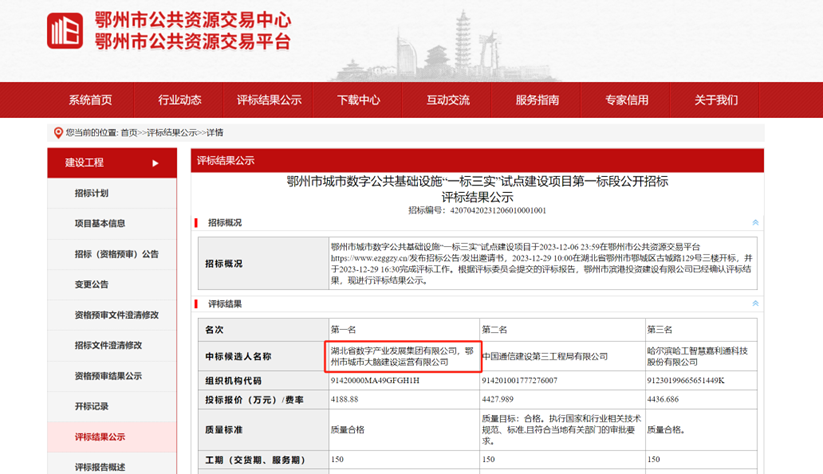Screen dimensions: 823x474
Task: Open the 行业动态 nav item
Action: coord(180,100)
